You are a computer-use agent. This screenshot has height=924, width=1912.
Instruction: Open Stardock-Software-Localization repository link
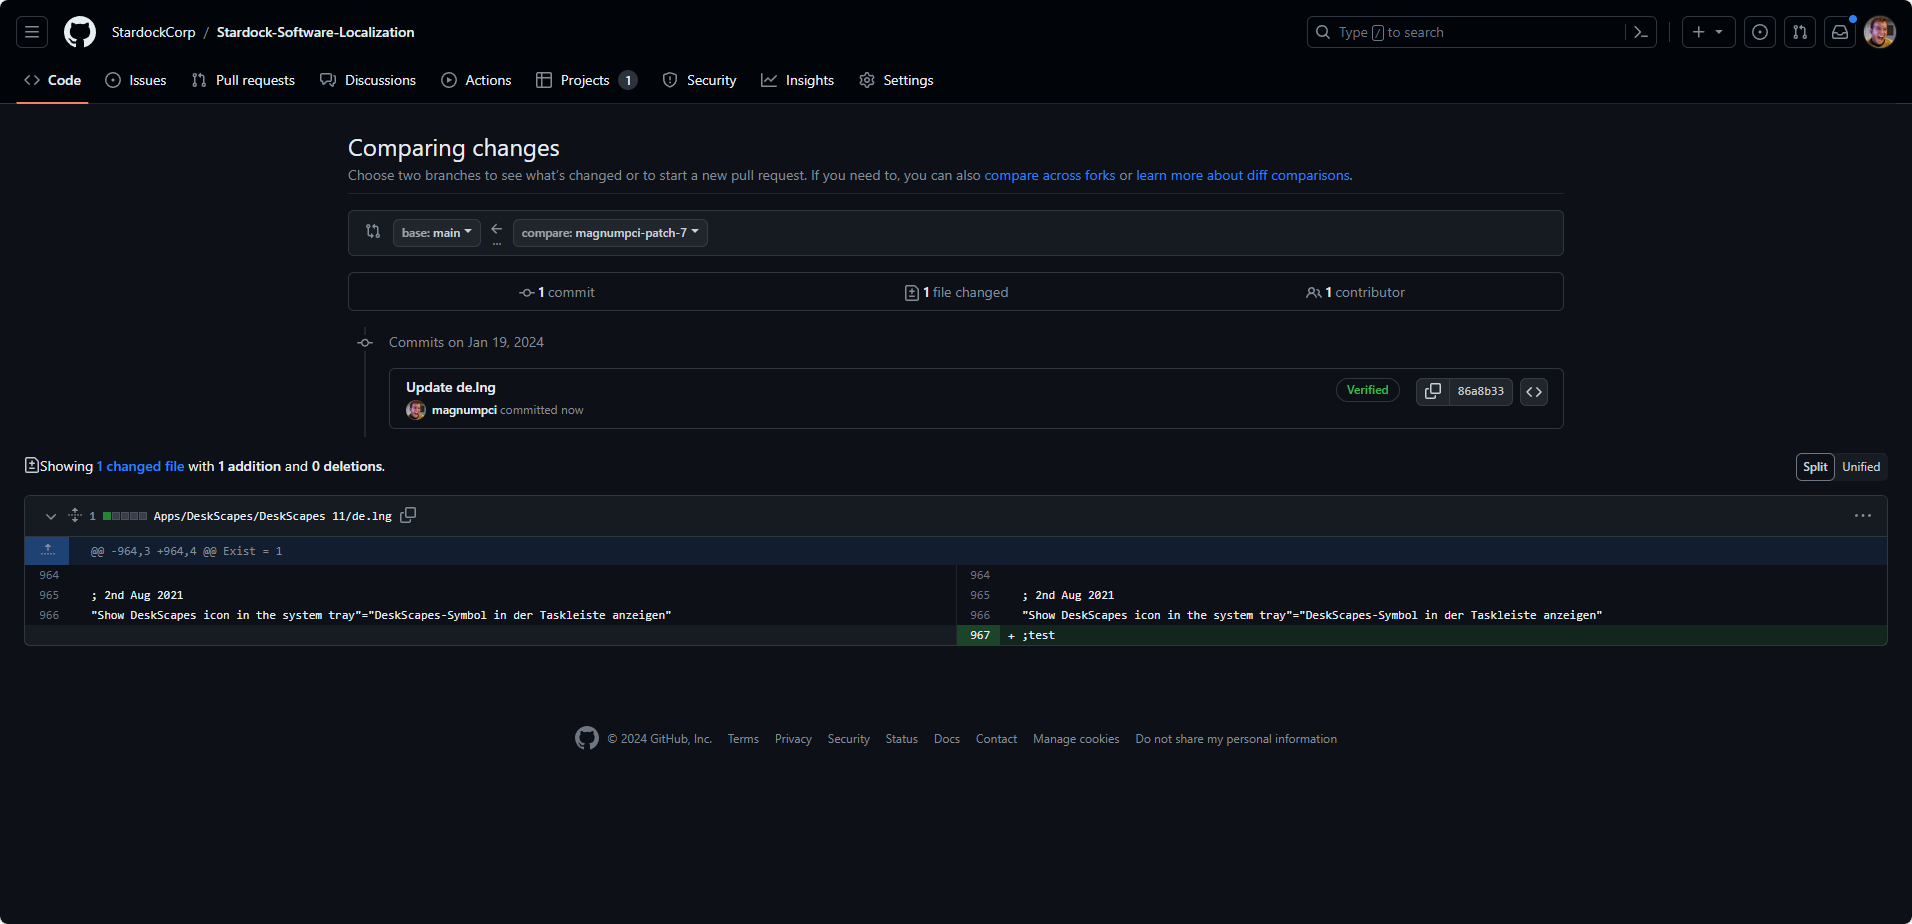315,32
